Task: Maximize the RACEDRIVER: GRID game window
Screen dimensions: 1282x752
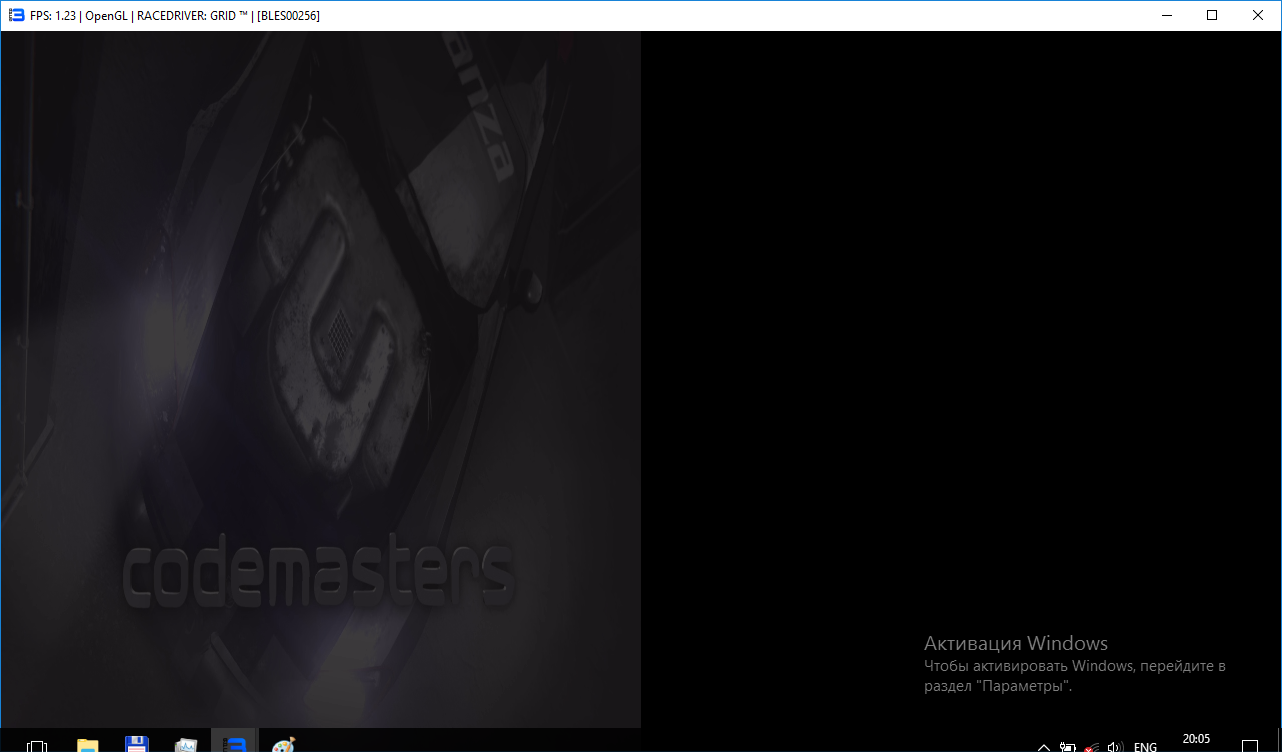Action: pyautogui.click(x=1212, y=15)
